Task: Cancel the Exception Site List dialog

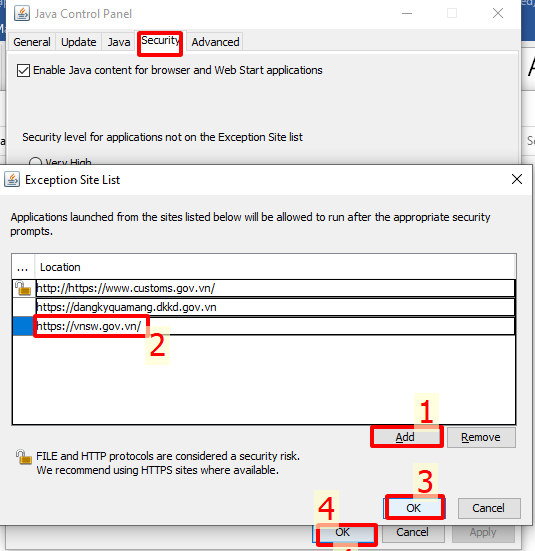Action: [x=489, y=508]
